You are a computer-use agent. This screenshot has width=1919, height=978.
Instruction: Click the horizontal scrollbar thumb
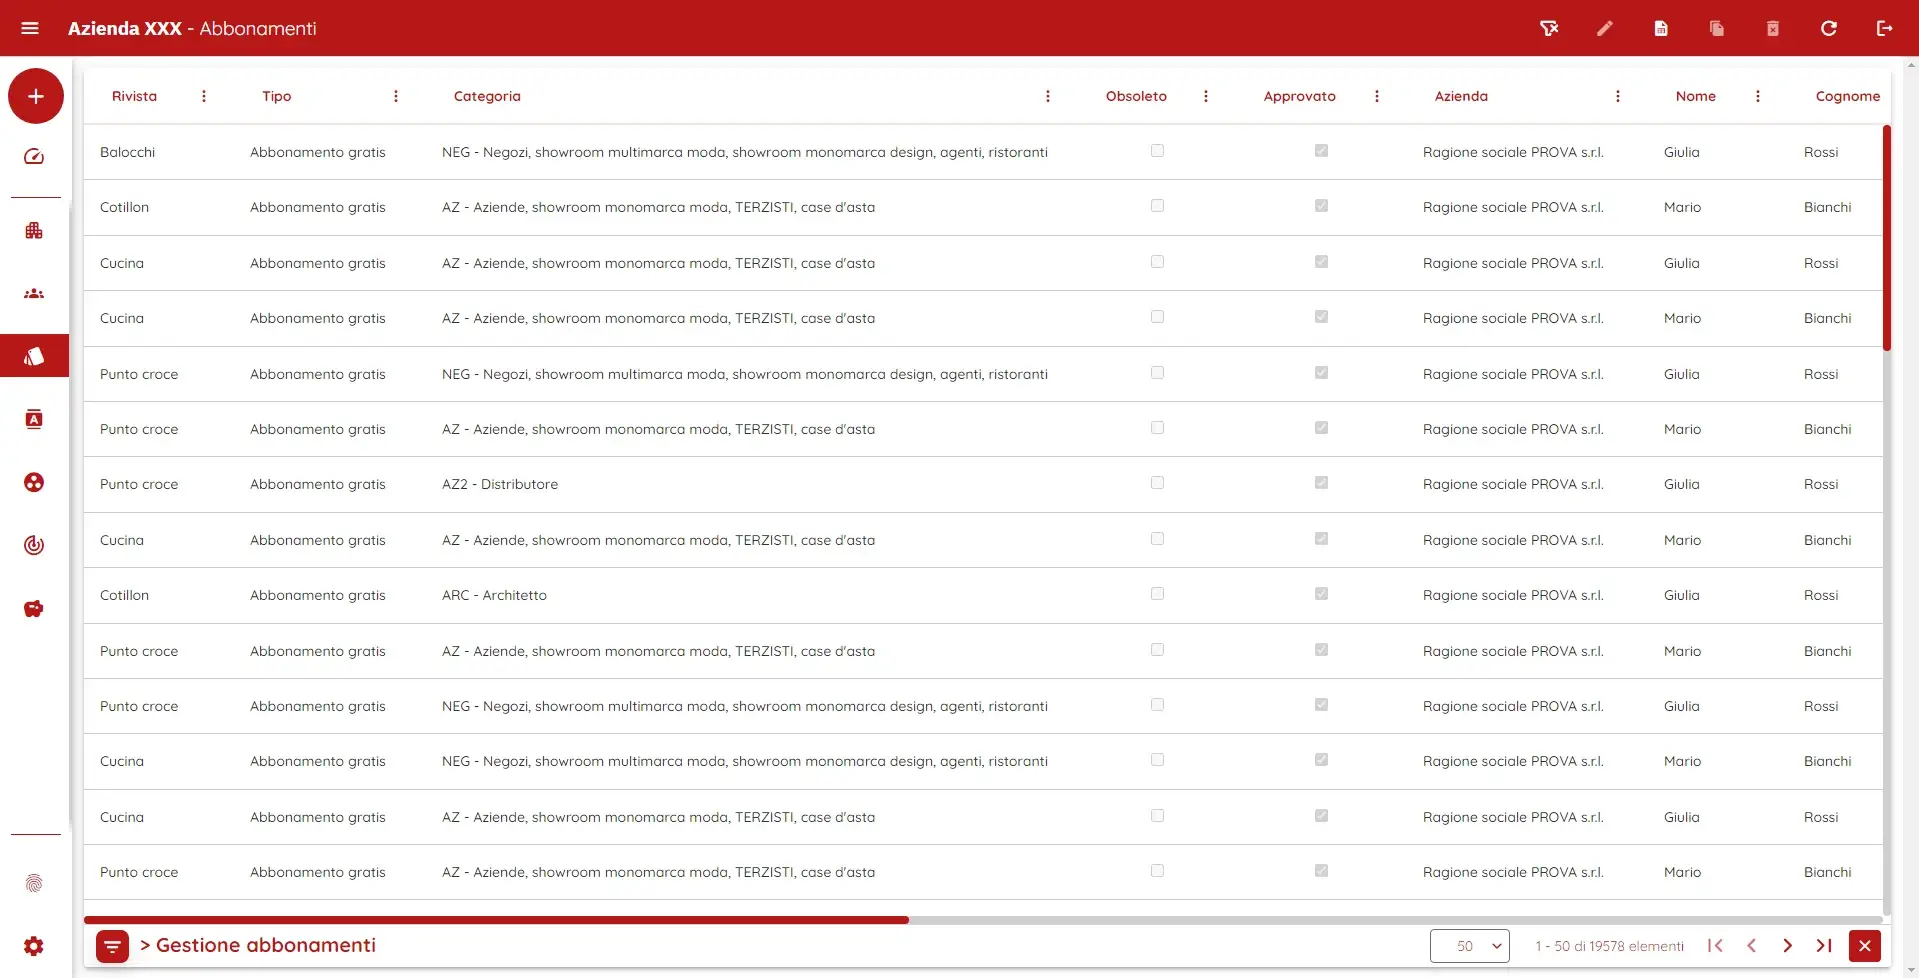(x=496, y=920)
